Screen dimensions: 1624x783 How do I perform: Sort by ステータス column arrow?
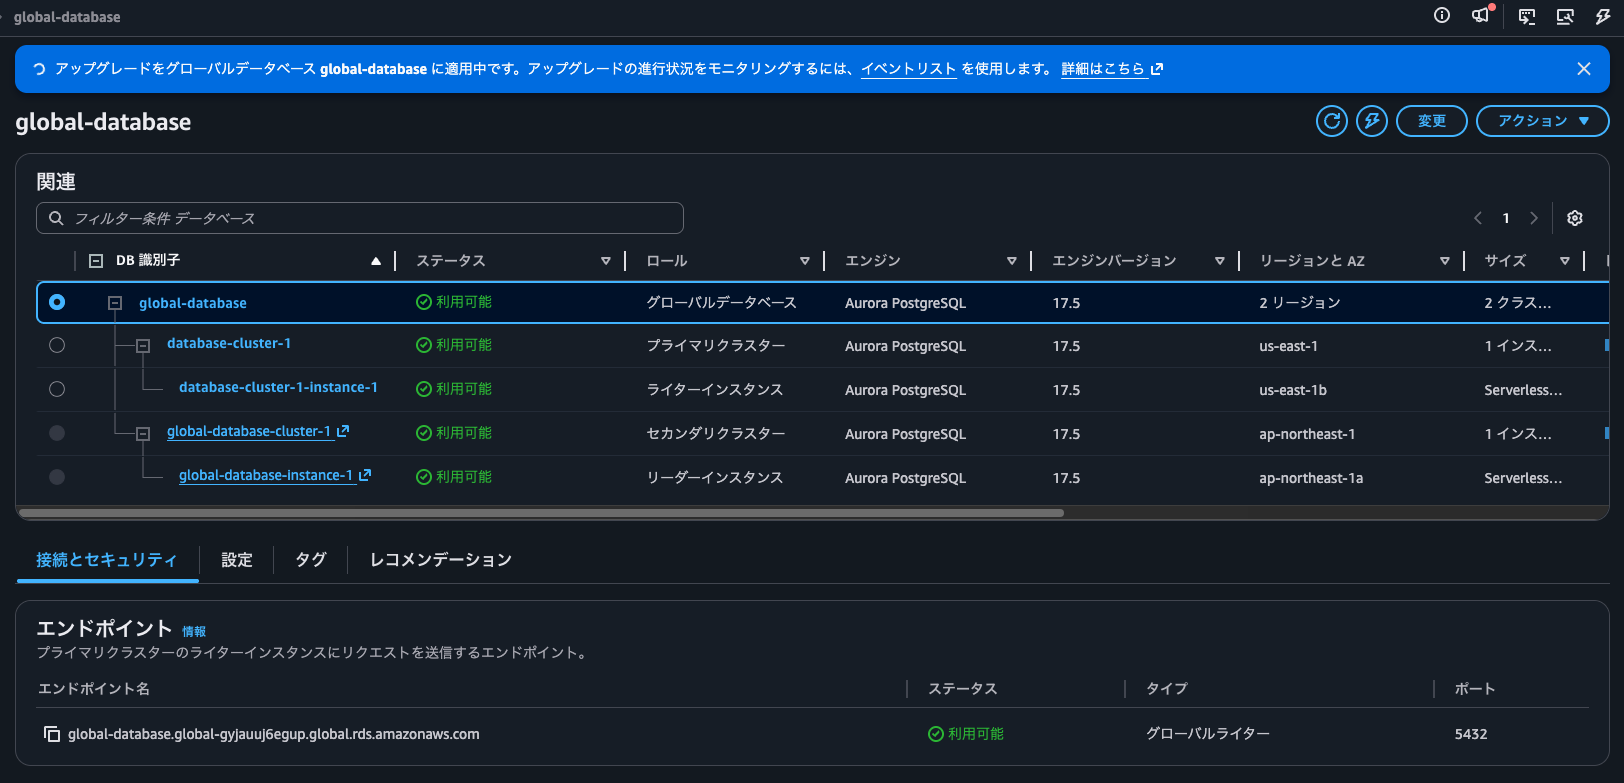click(606, 261)
